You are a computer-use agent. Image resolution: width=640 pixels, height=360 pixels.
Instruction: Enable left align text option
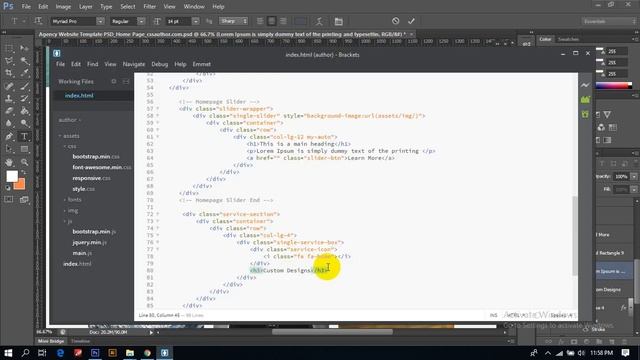click(x=260, y=21)
